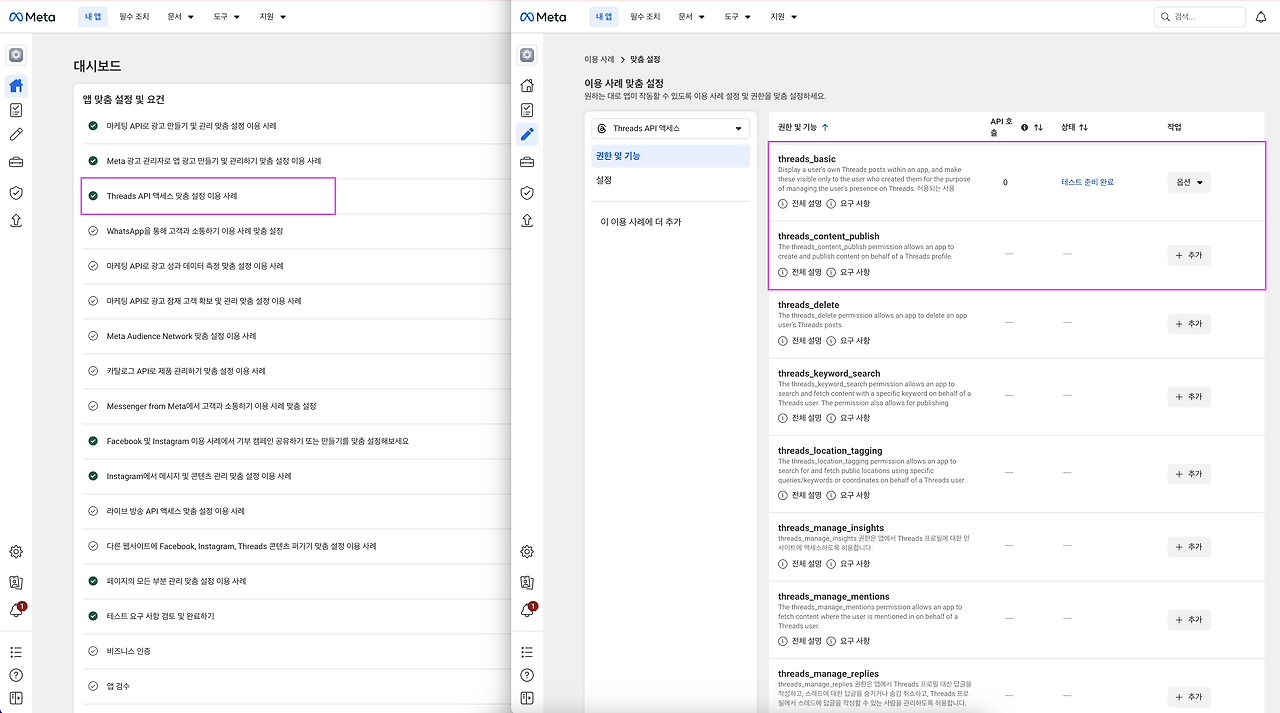Select 필수 조치 tab in left window
1280x713 pixels.
point(133,17)
